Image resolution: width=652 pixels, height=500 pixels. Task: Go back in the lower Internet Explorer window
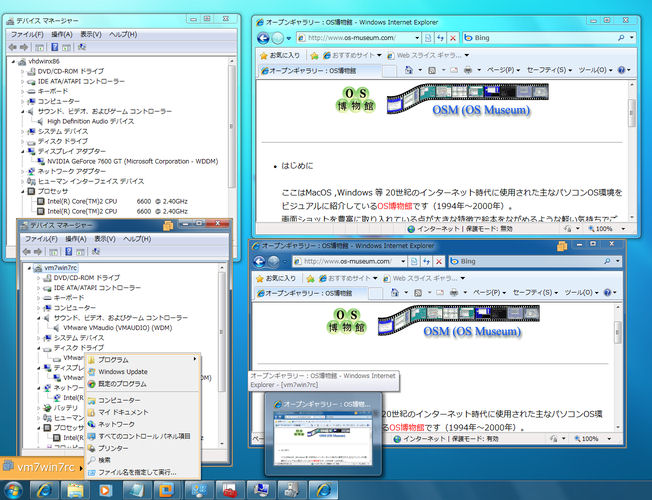click(x=259, y=261)
